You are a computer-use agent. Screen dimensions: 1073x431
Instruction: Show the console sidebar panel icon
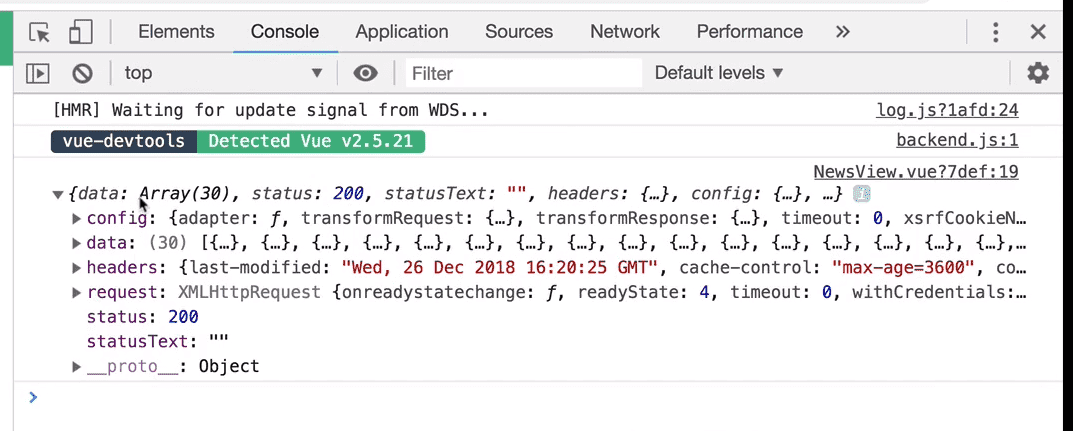coord(38,73)
